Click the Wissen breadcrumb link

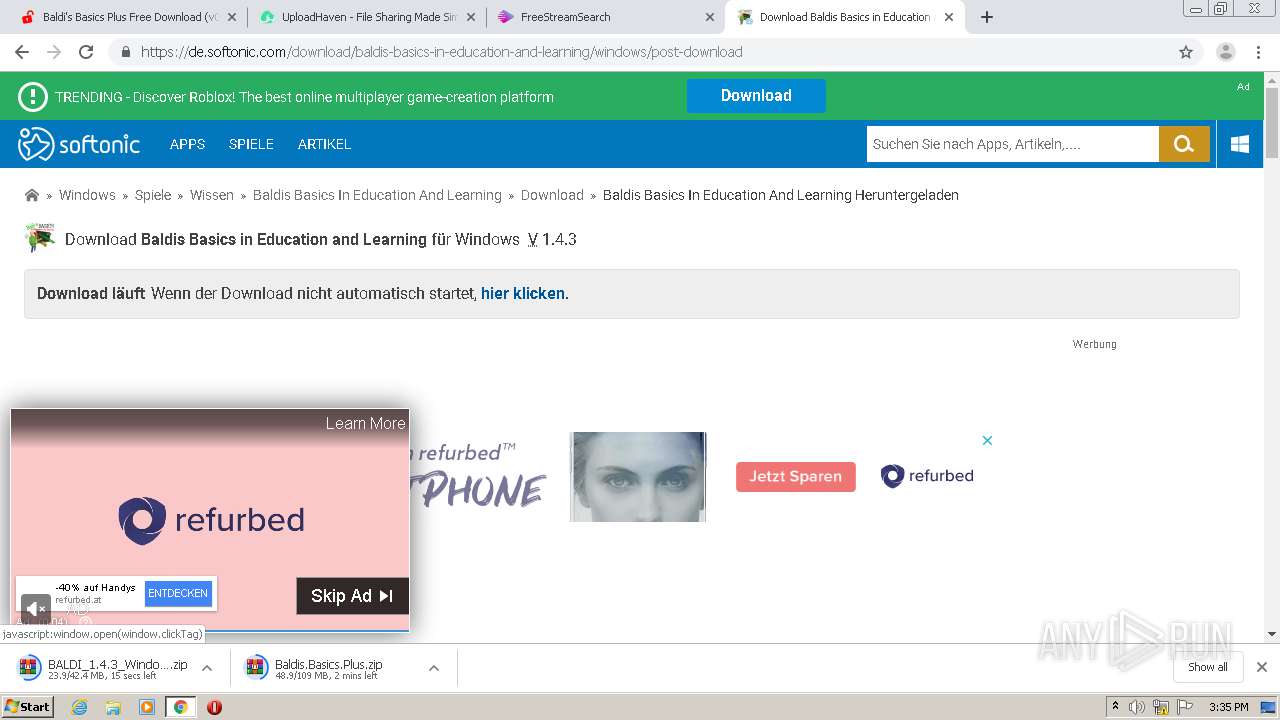(212, 195)
